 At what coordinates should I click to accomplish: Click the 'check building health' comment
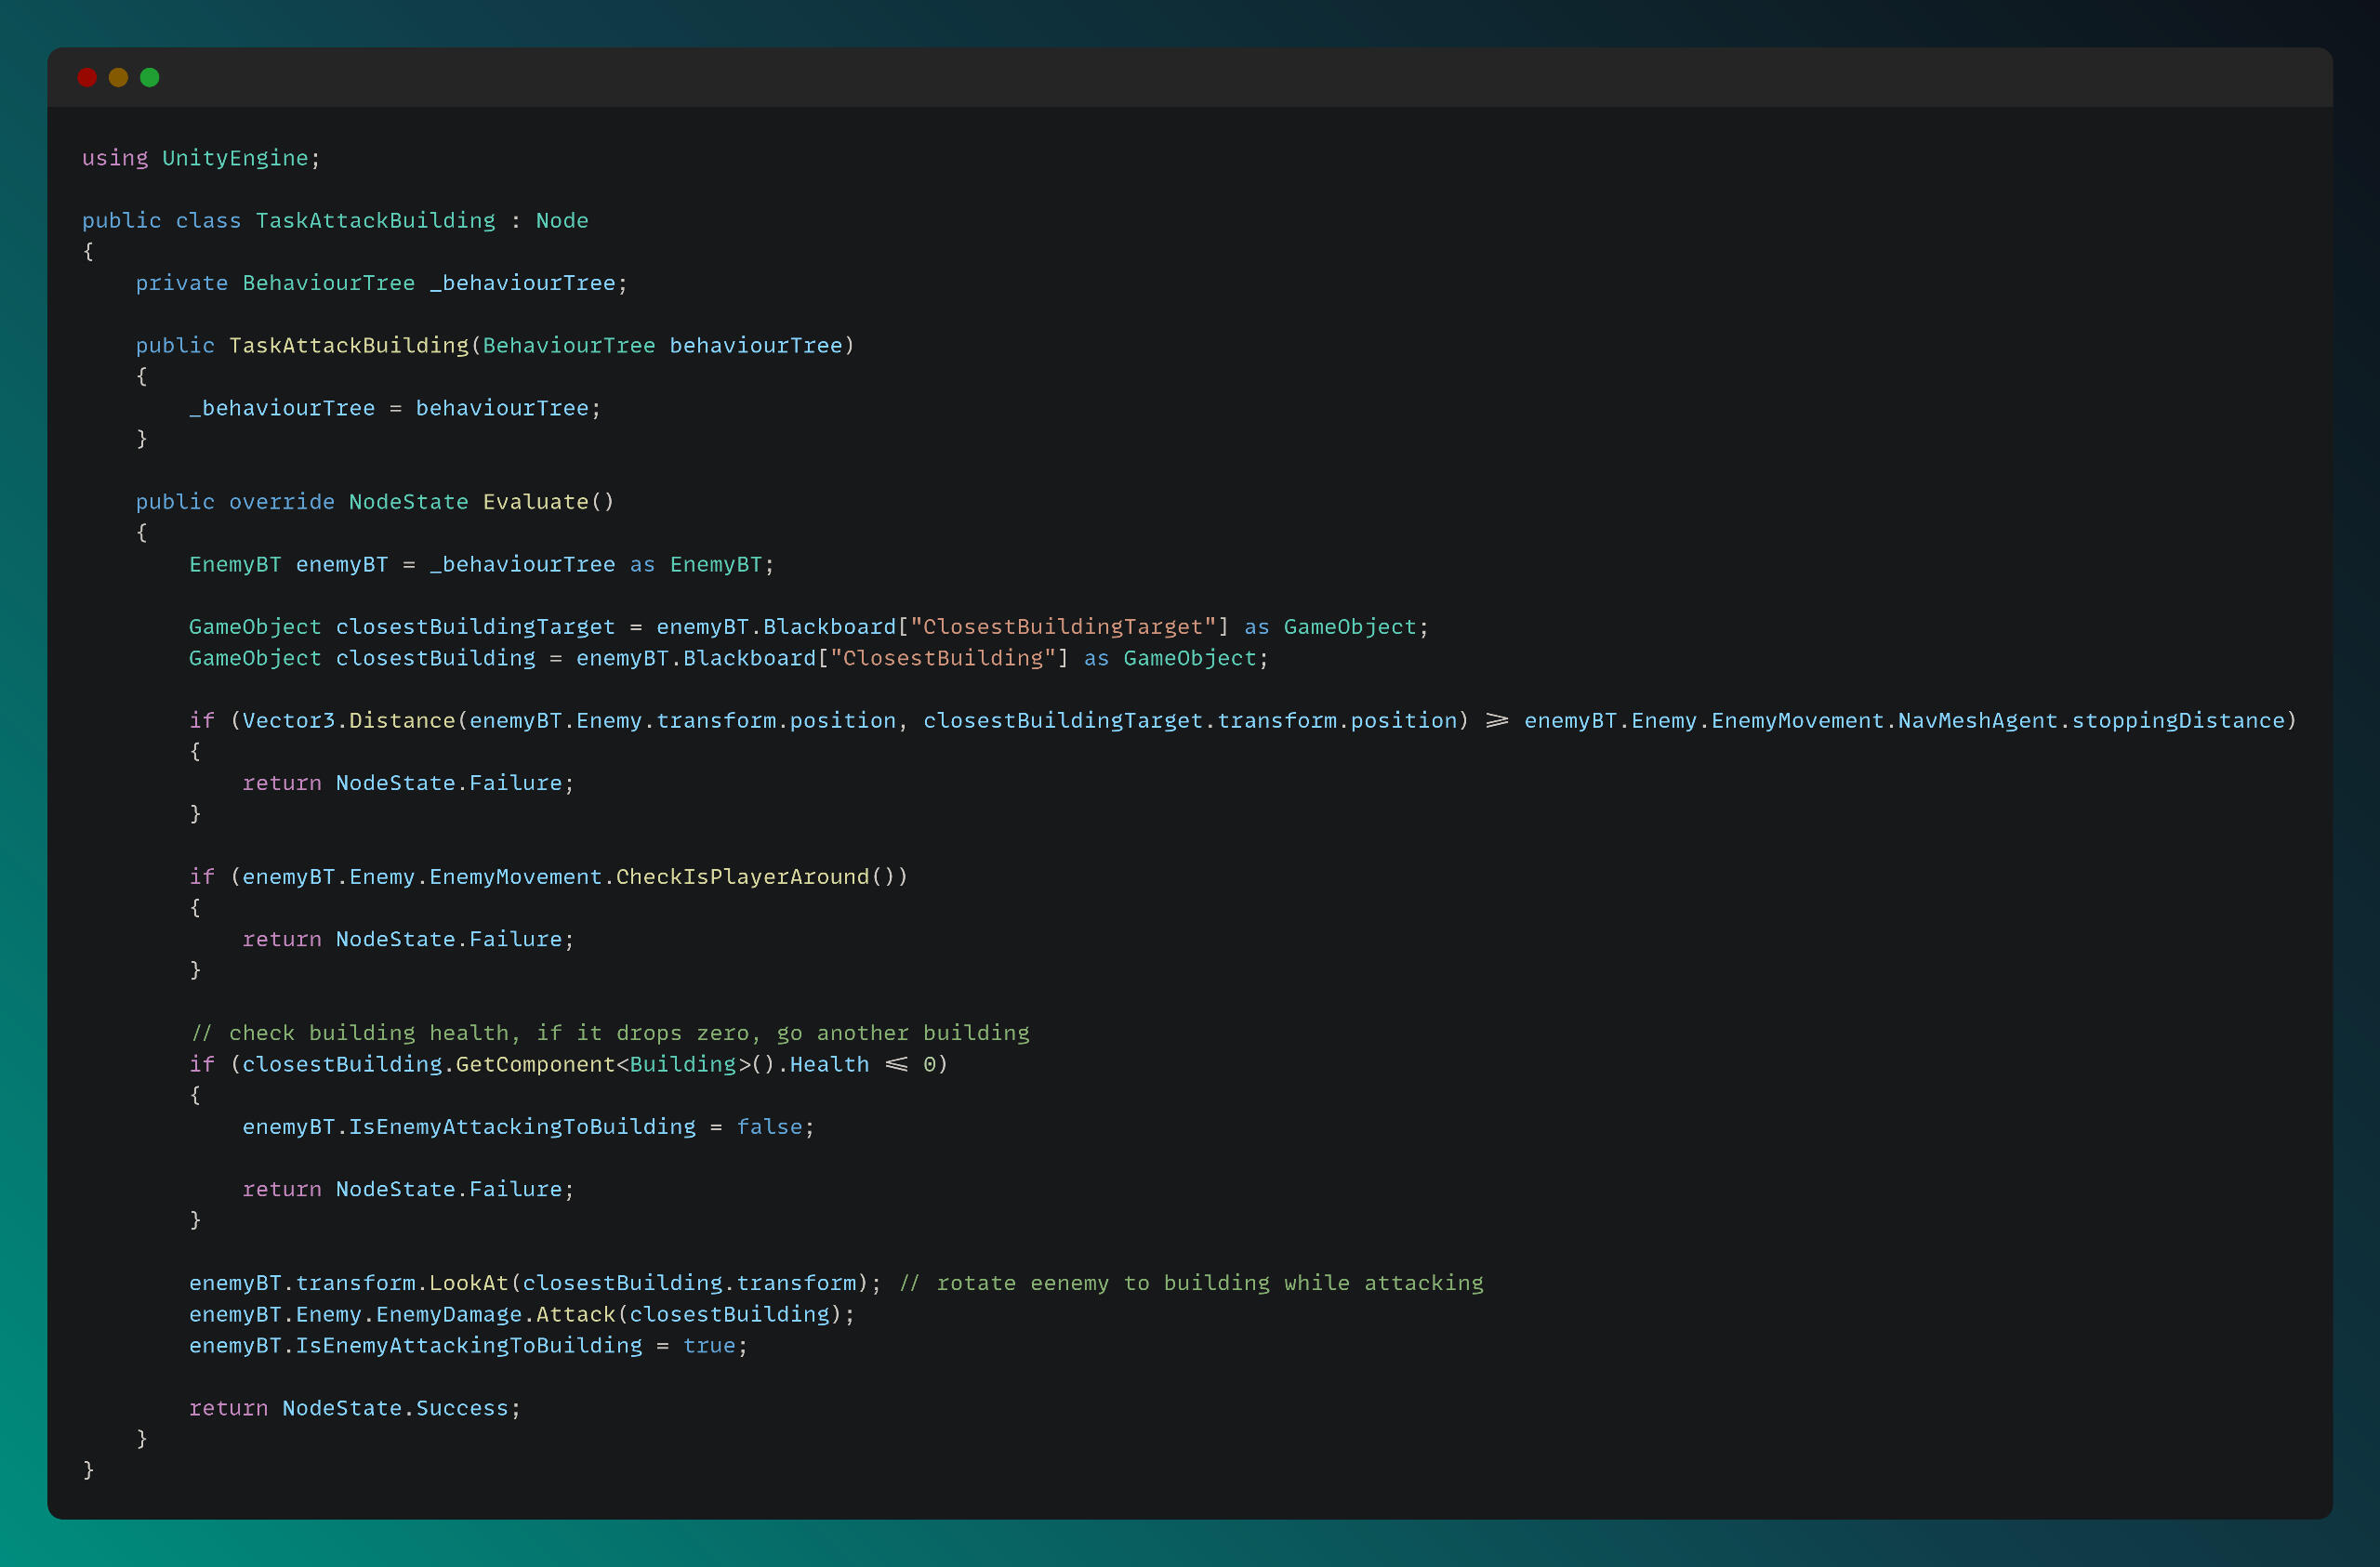609,1032
